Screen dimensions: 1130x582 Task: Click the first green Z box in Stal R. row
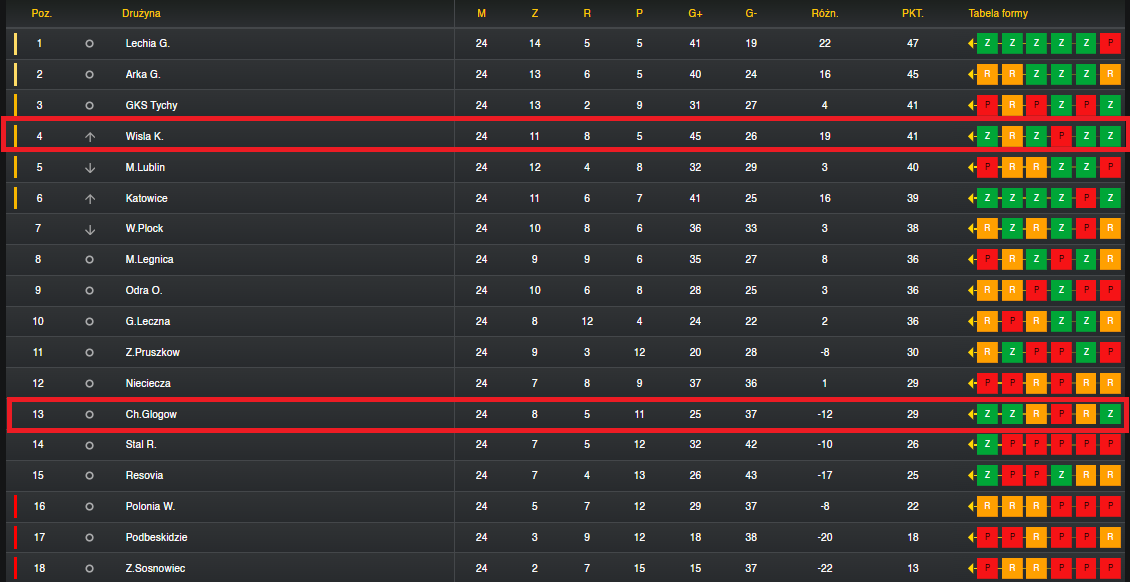tap(987, 444)
